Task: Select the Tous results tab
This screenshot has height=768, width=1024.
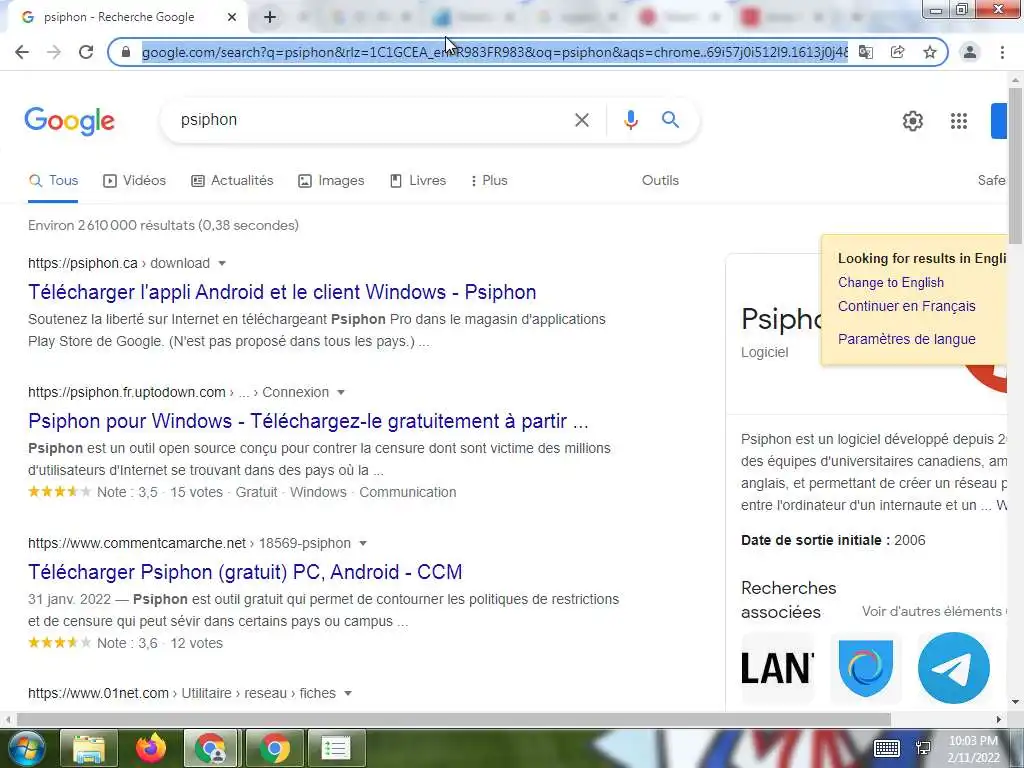Action: 54,181
